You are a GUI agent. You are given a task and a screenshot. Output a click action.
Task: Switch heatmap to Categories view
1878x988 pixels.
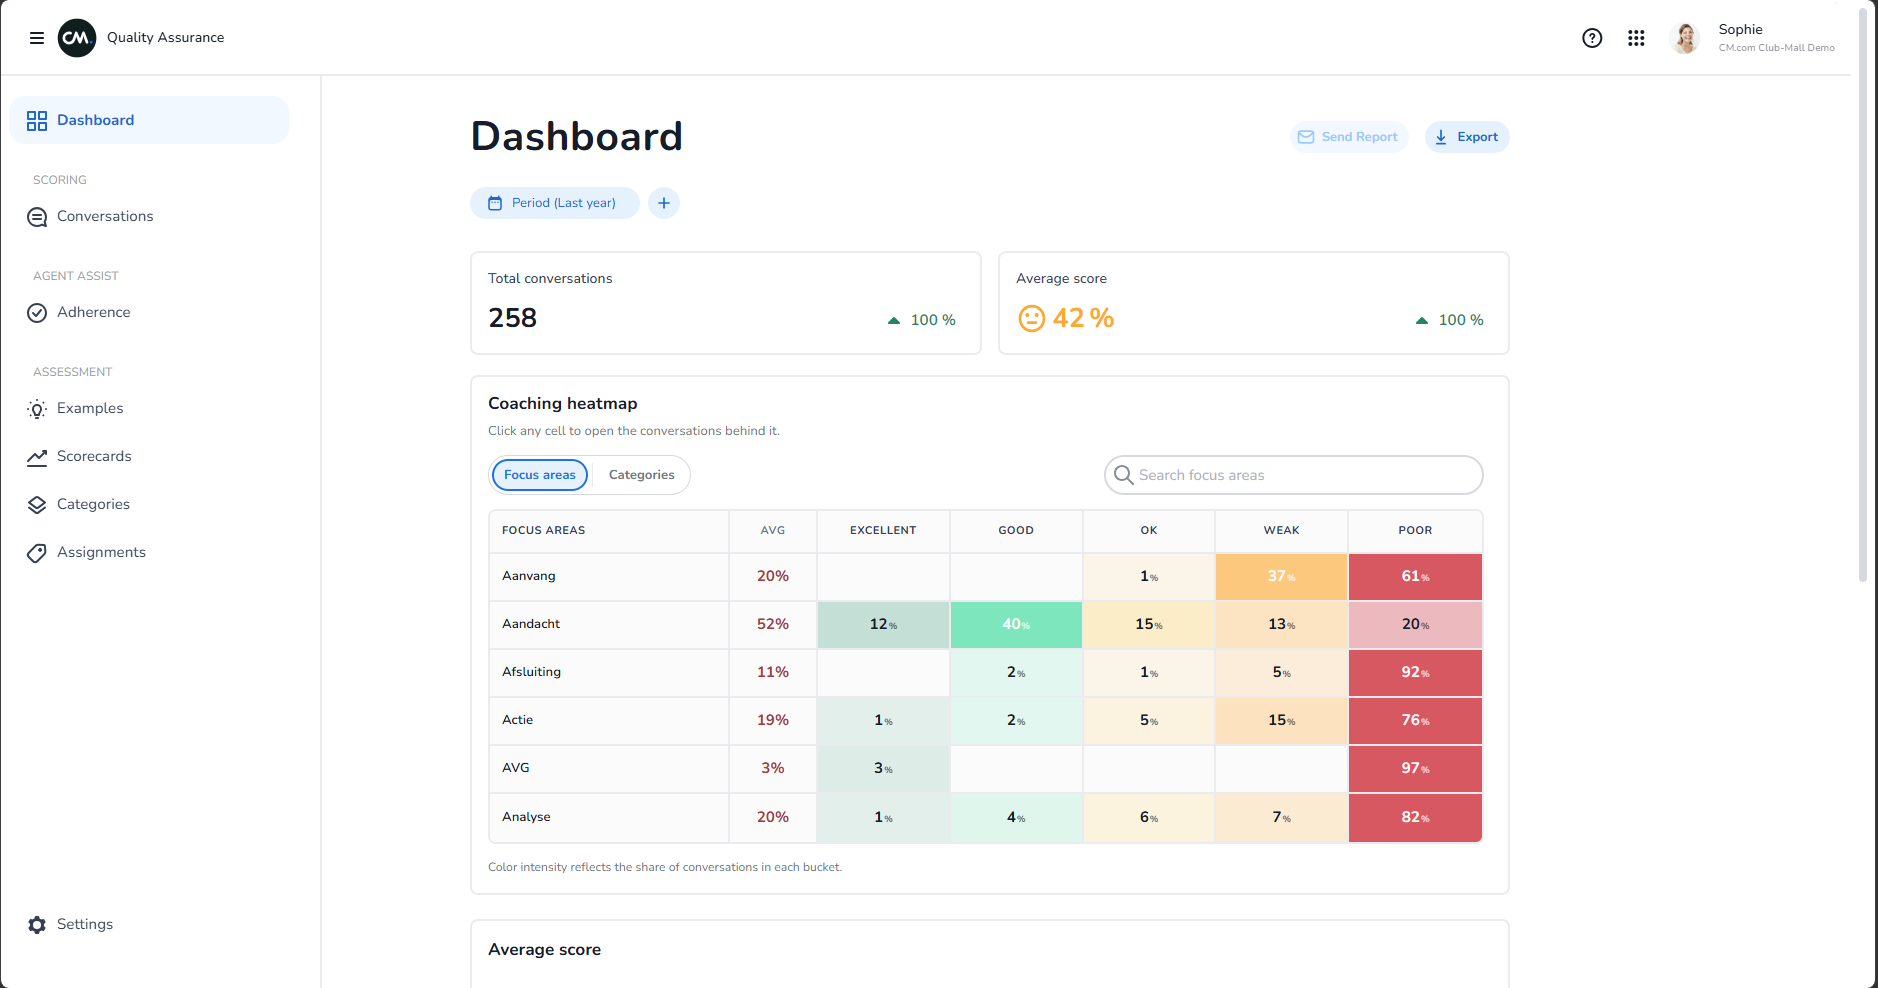coord(641,475)
